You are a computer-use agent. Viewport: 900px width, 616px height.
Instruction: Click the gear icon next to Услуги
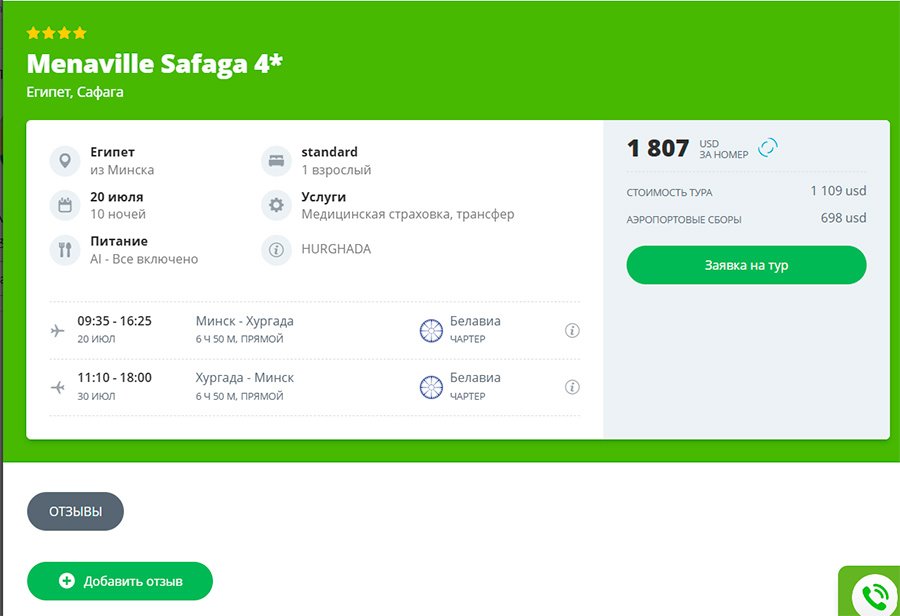click(276, 205)
